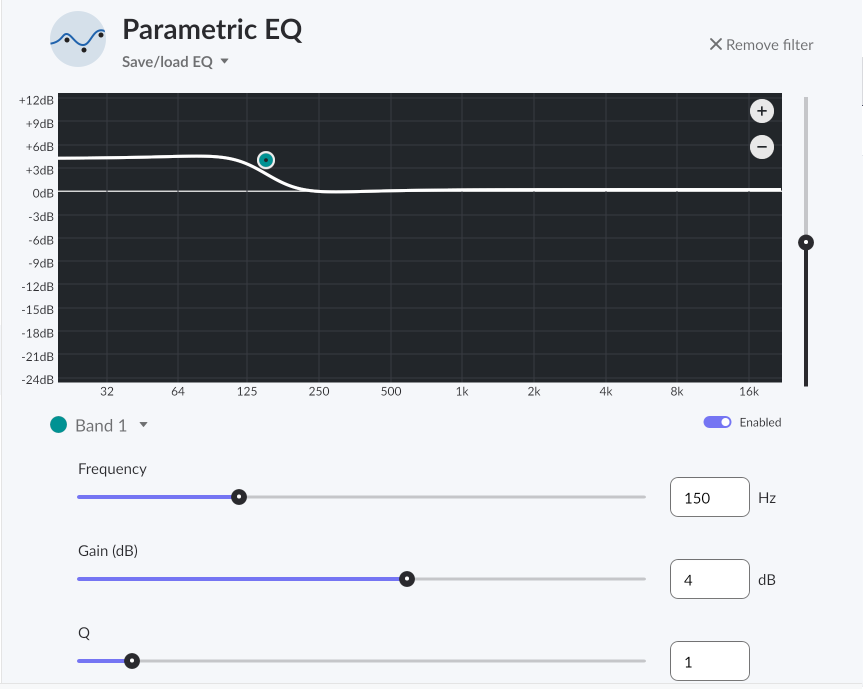Click the Remove filter link
This screenshot has width=863, height=689.
point(761,45)
